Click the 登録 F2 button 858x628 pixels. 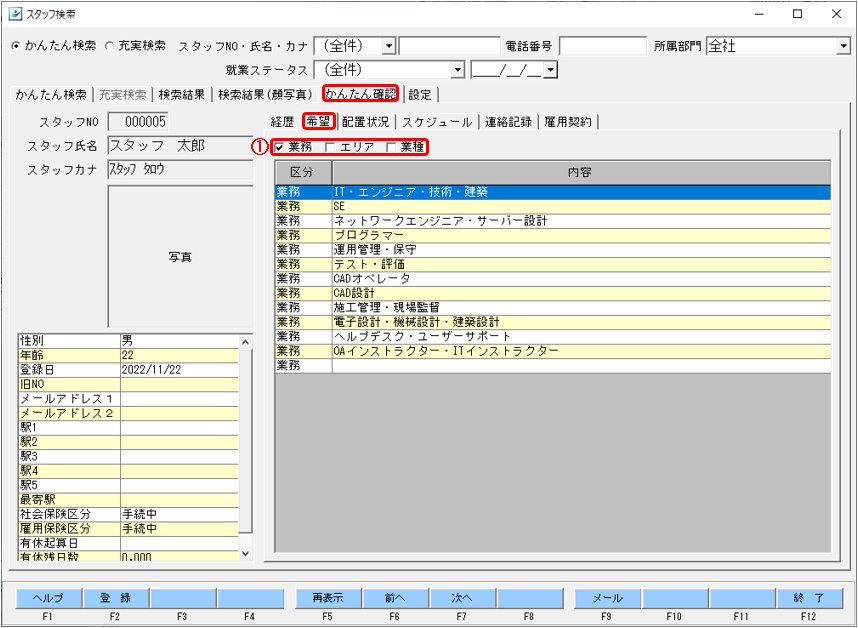point(116,598)
